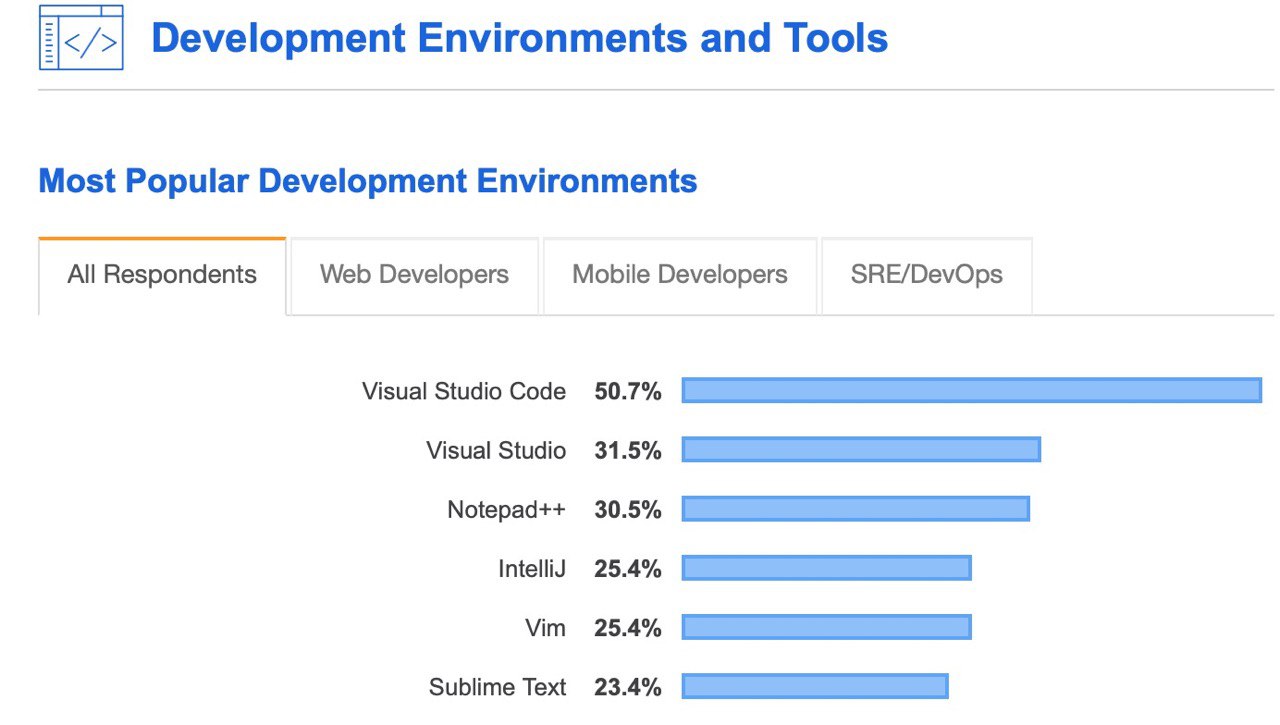This screenshot has height=725, width=1280.
Task: Click the Development Environments and Tools heading
Action: click(x=519, y=38)
